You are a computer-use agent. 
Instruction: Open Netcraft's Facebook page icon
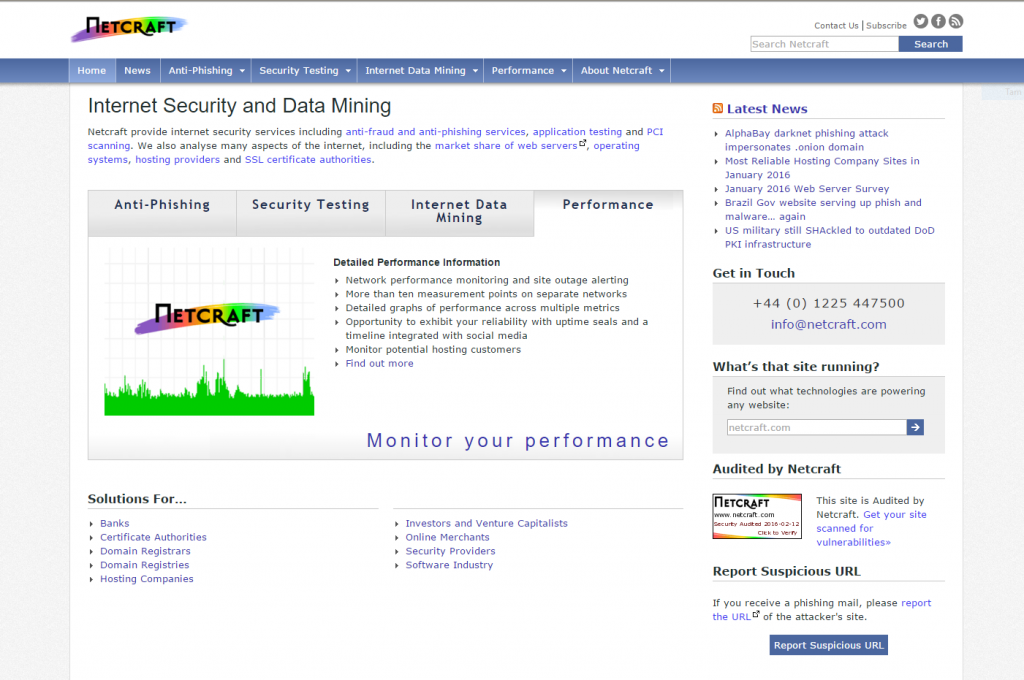tap(938, 21)
